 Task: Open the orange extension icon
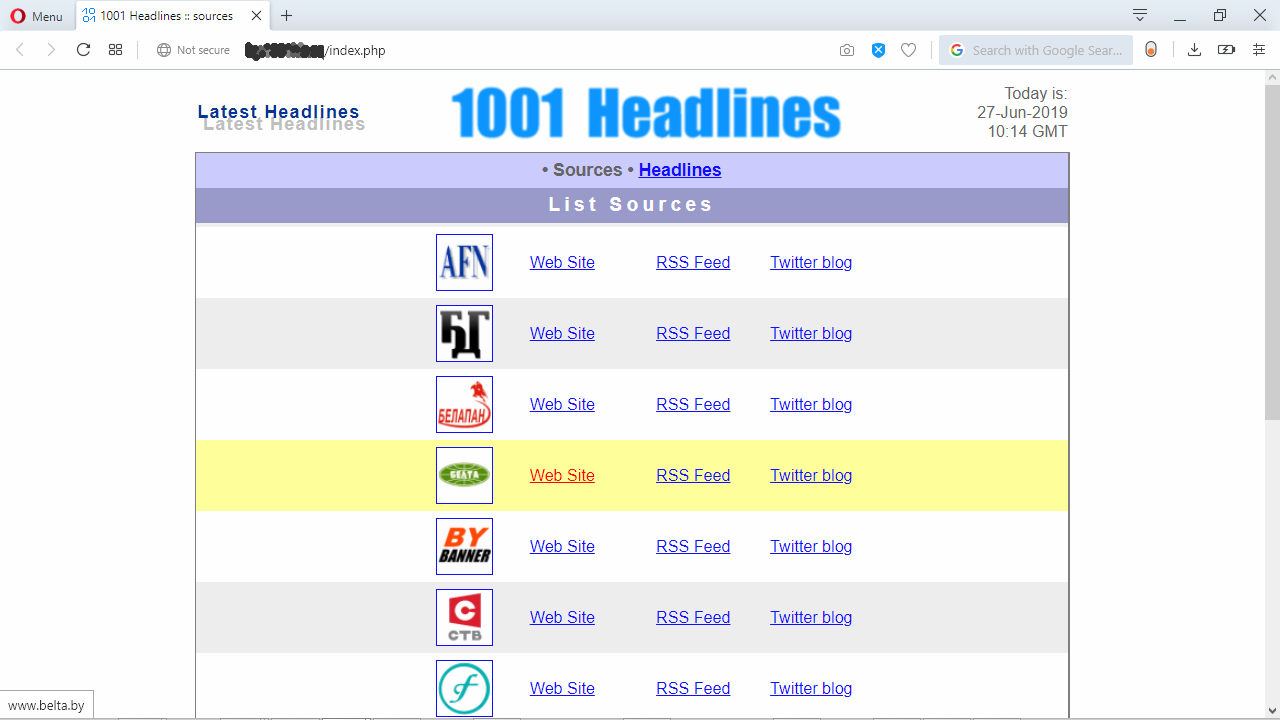click(1151, 50)
